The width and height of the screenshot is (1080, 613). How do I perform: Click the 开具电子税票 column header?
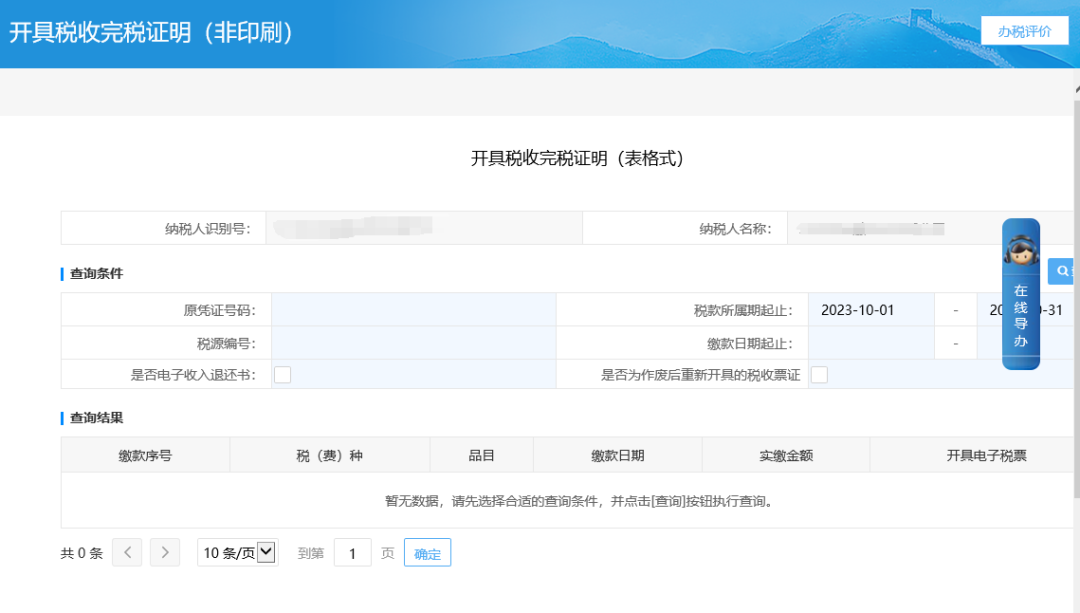point(986,455)
